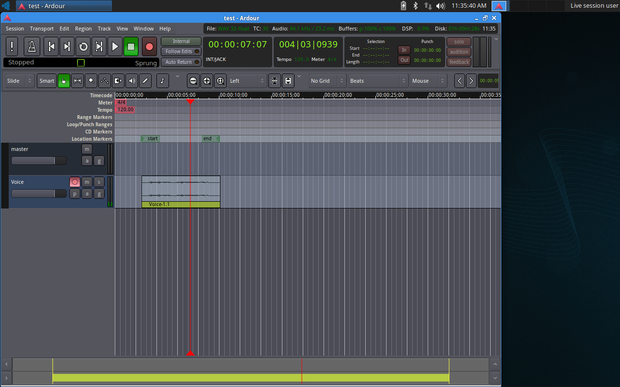The width and height of the screenshot is (620, 387).
Task: Open the Beats grid type dropdown
Action: pos(377,81)
